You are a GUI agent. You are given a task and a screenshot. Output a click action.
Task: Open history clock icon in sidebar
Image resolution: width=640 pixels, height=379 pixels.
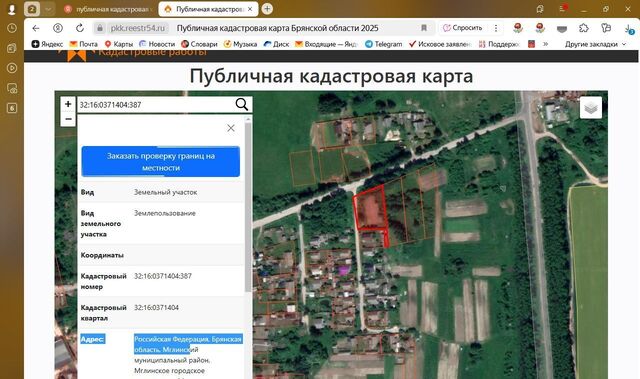click(x=12, y=28)
